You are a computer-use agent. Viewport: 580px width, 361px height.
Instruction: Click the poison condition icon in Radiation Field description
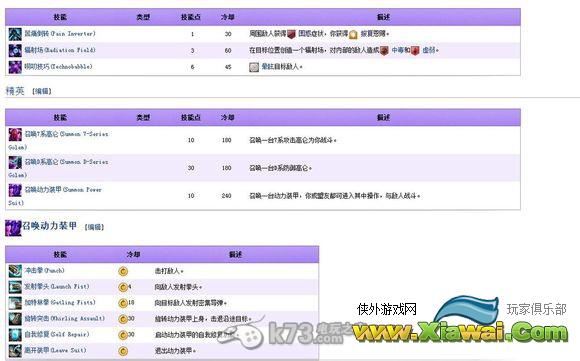coord(384,50)
